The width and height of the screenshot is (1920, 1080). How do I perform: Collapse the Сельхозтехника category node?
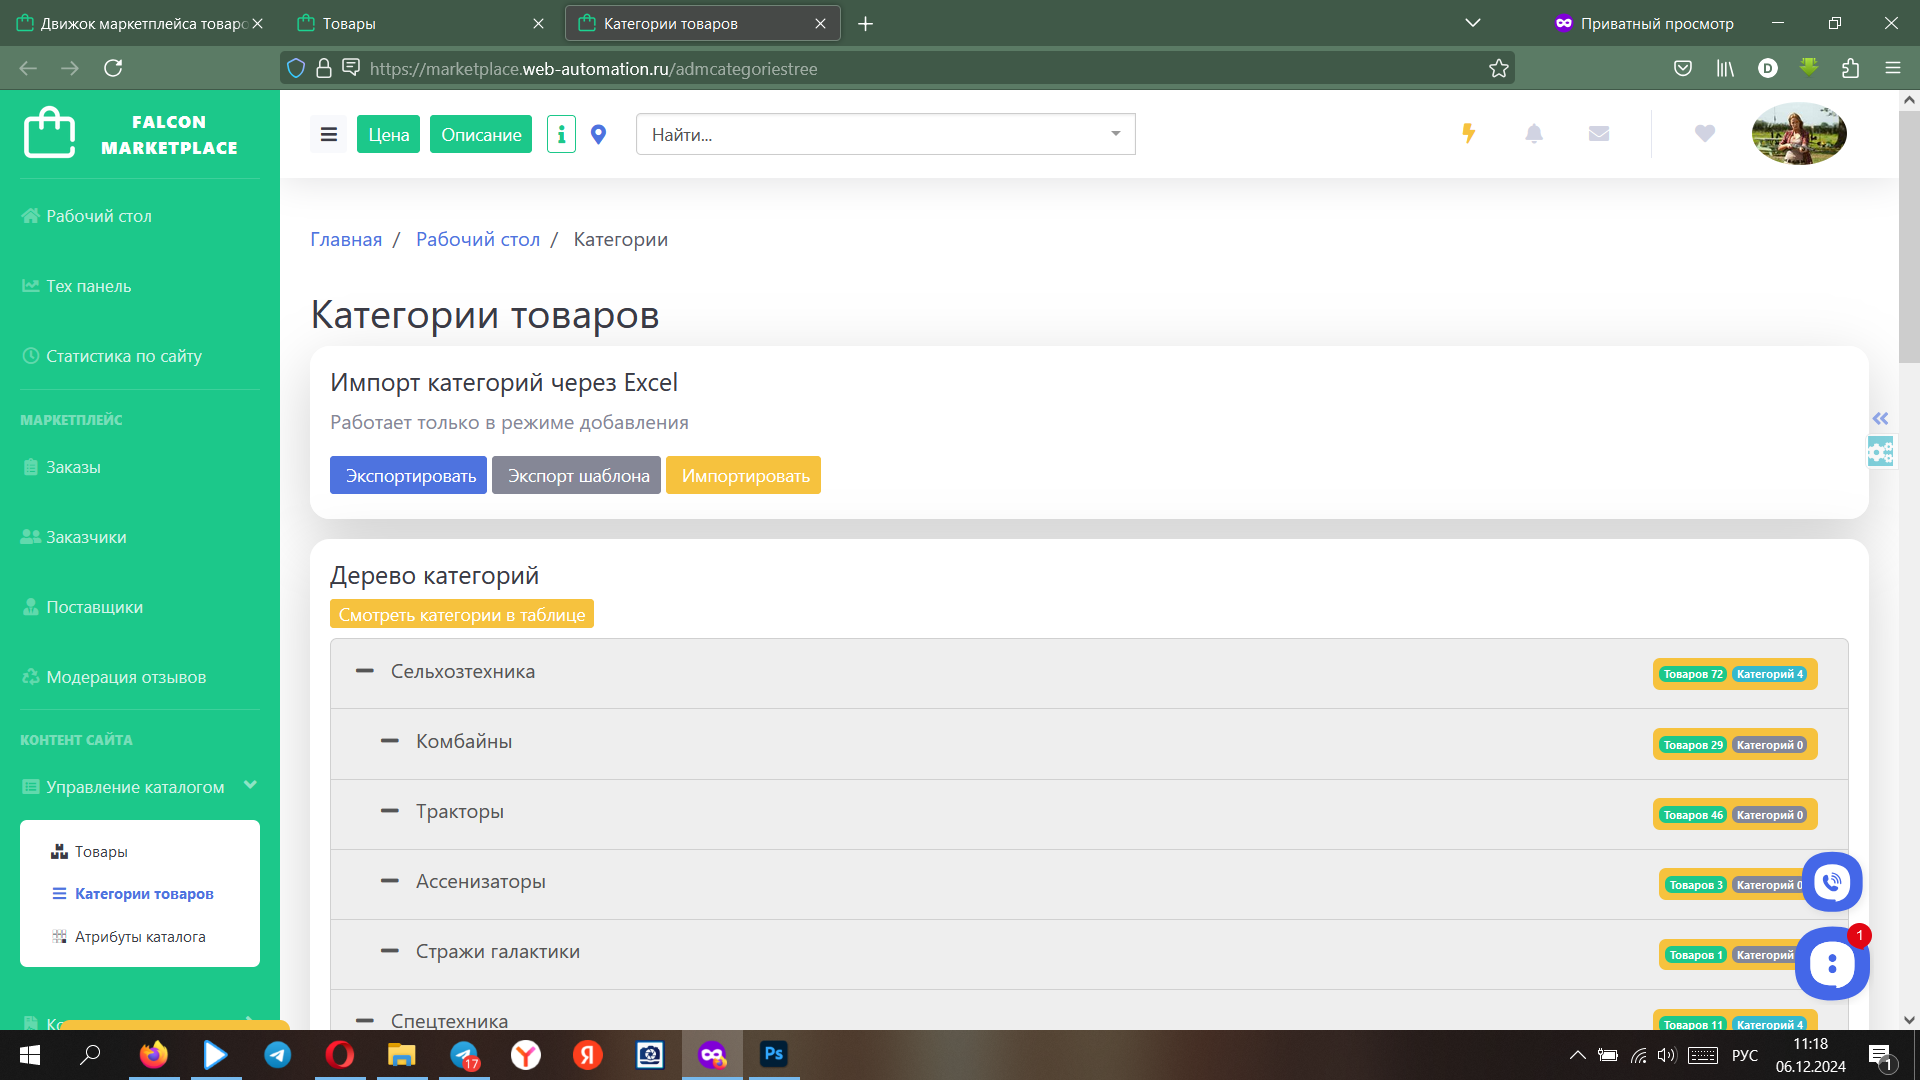pos(366,671)
